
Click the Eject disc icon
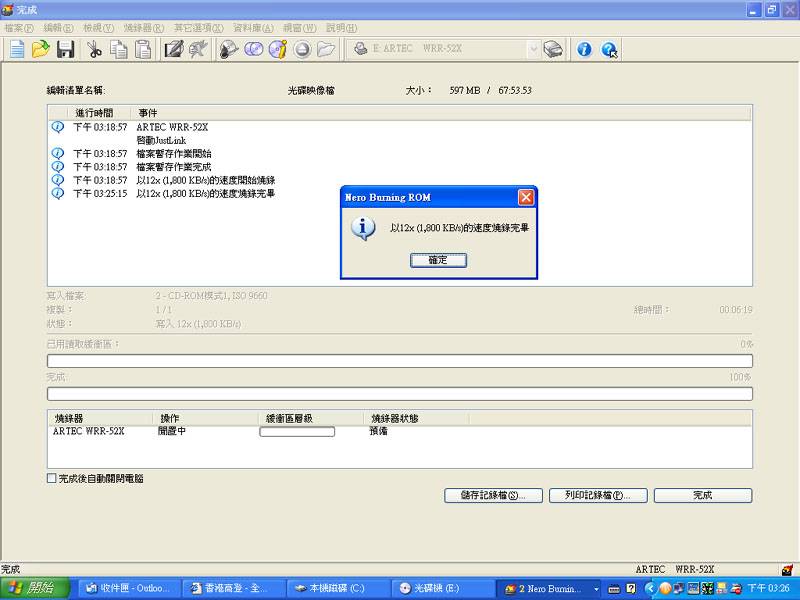[x=302, y=49]
